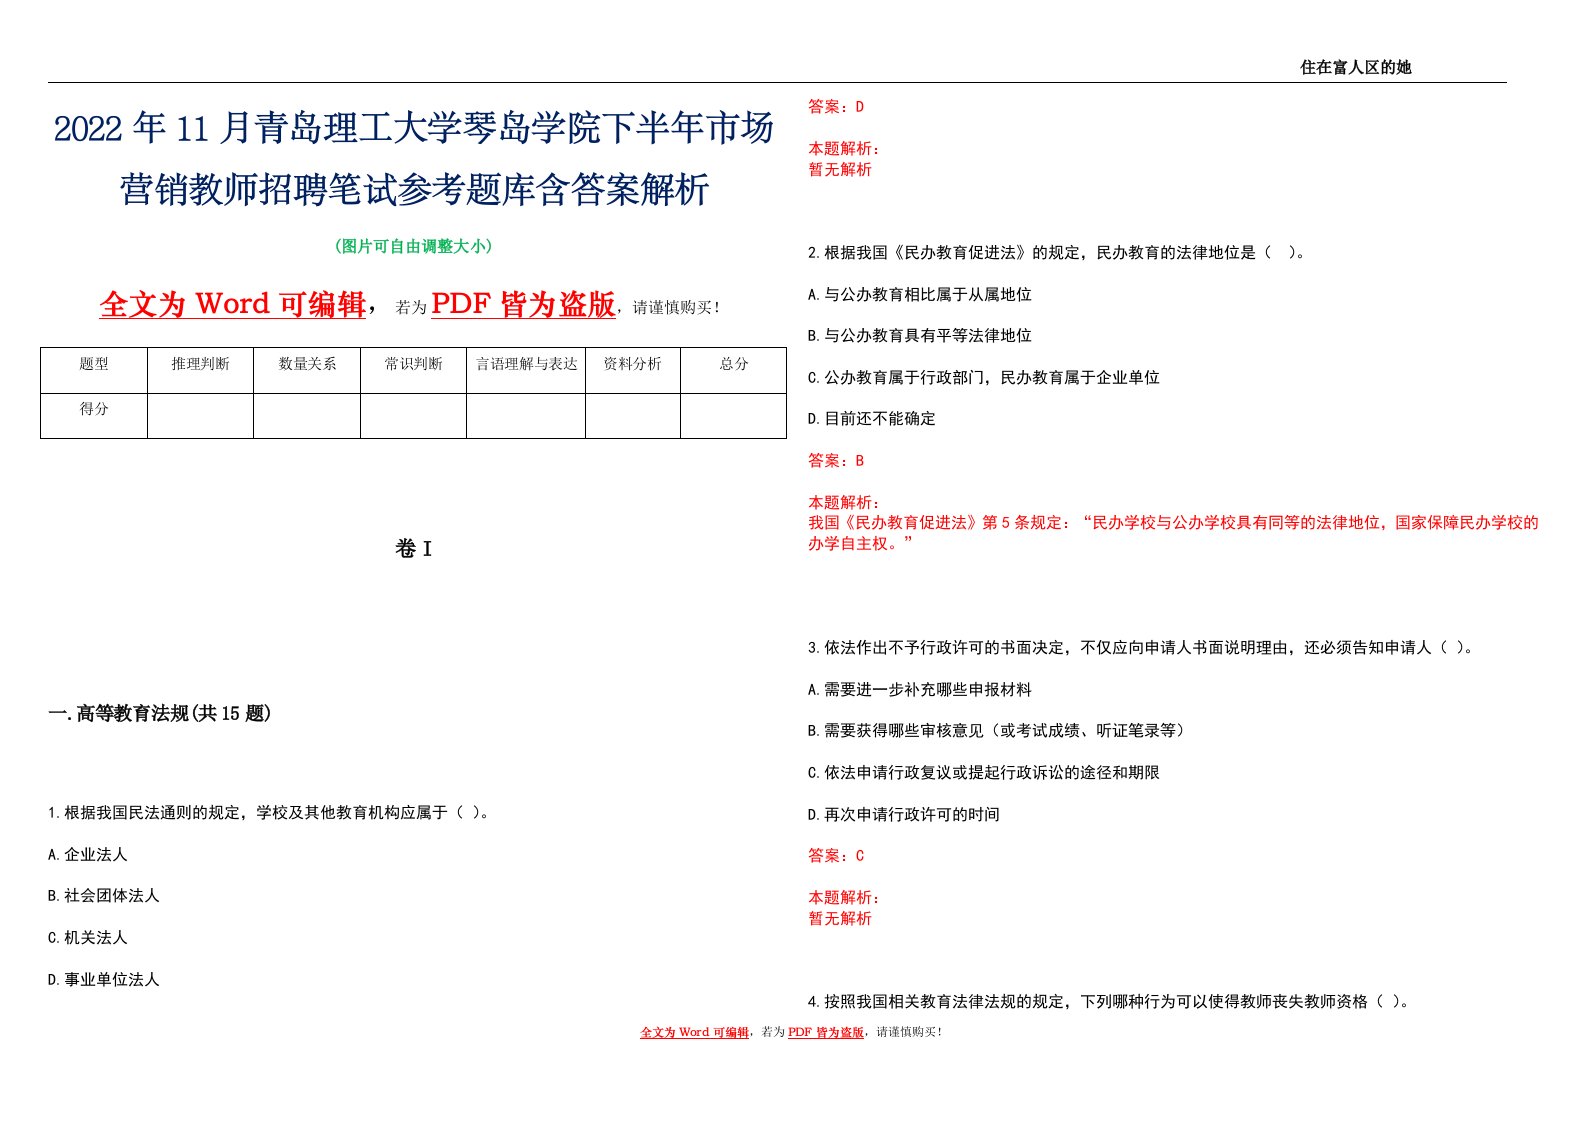The height and width of the screenshot is (1122, 1587).
Task: Click question 4 about 丧失教师资格
Action: pyautogui.click(x=1110, y=1002)
